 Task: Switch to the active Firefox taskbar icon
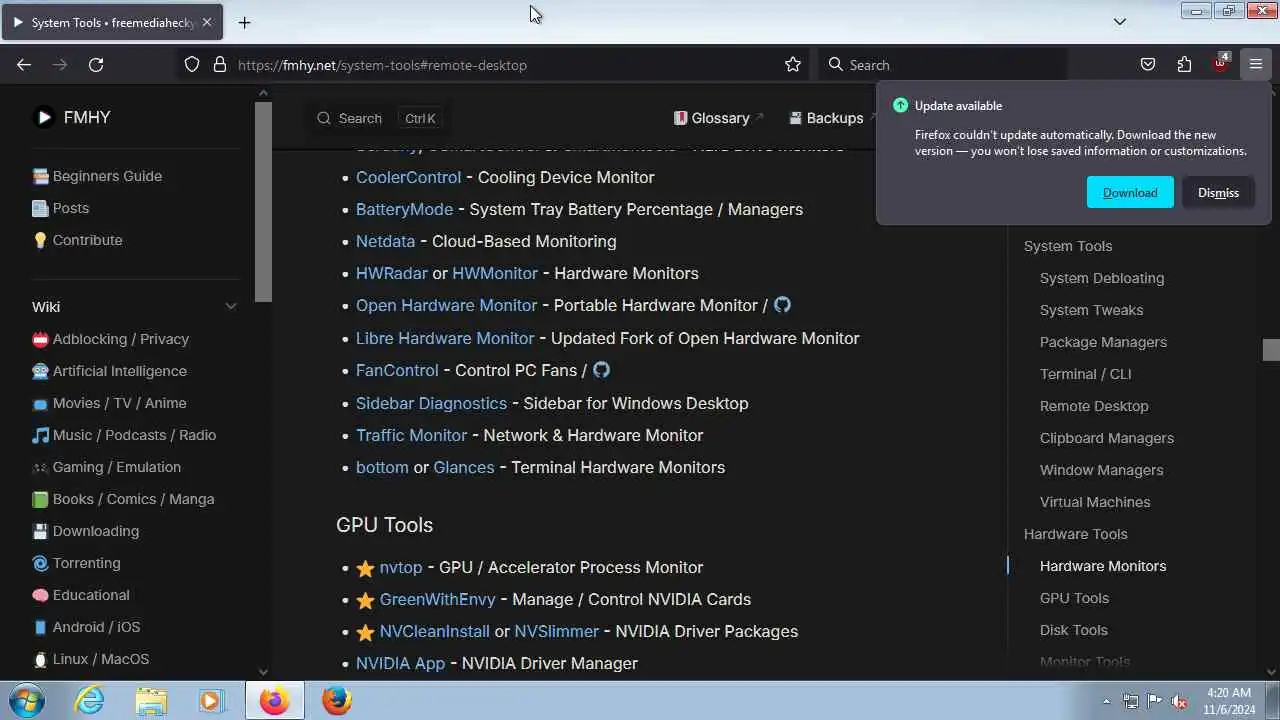point(275,701)
